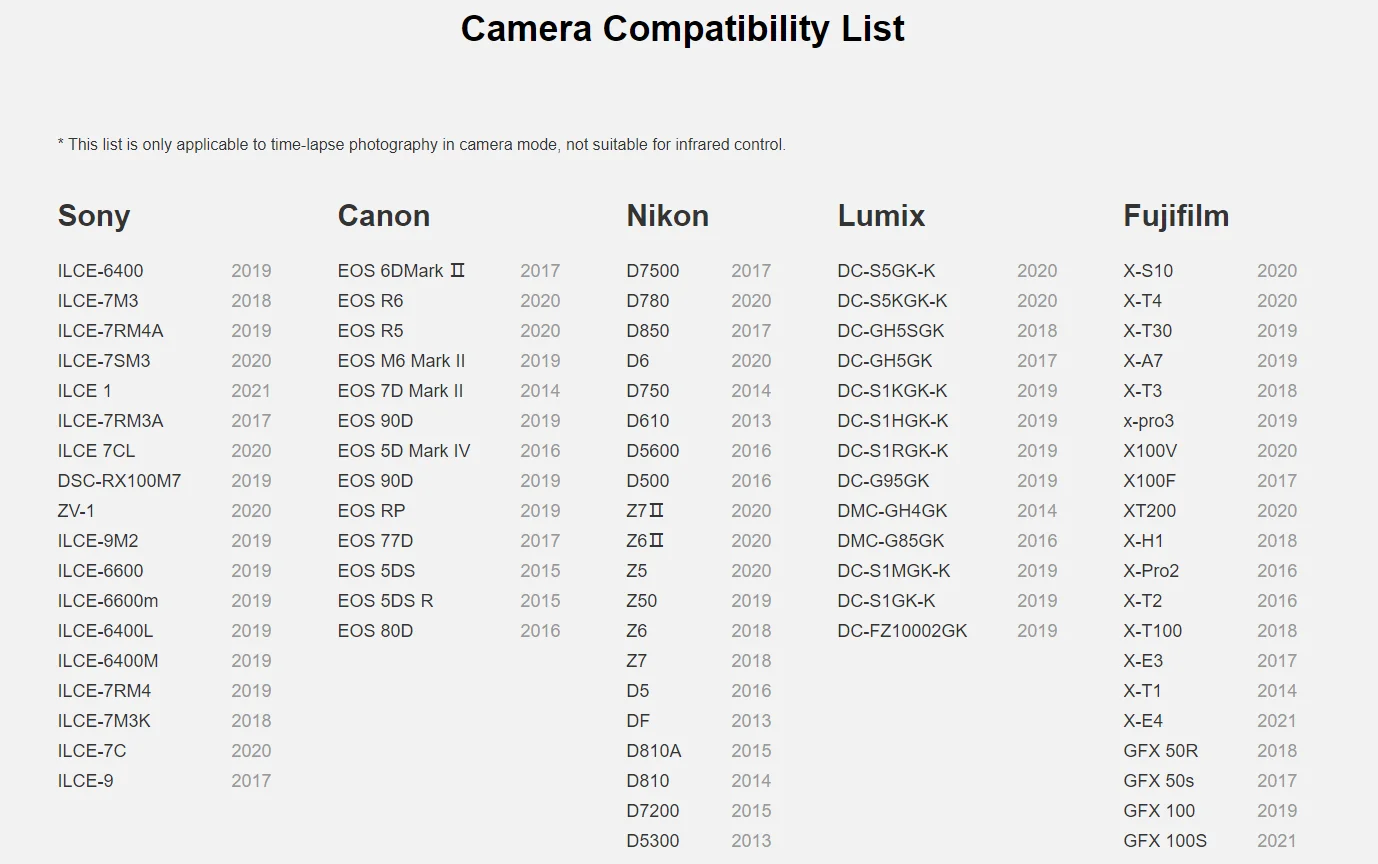Click the "Sony" brand heading

coord(94,216)
